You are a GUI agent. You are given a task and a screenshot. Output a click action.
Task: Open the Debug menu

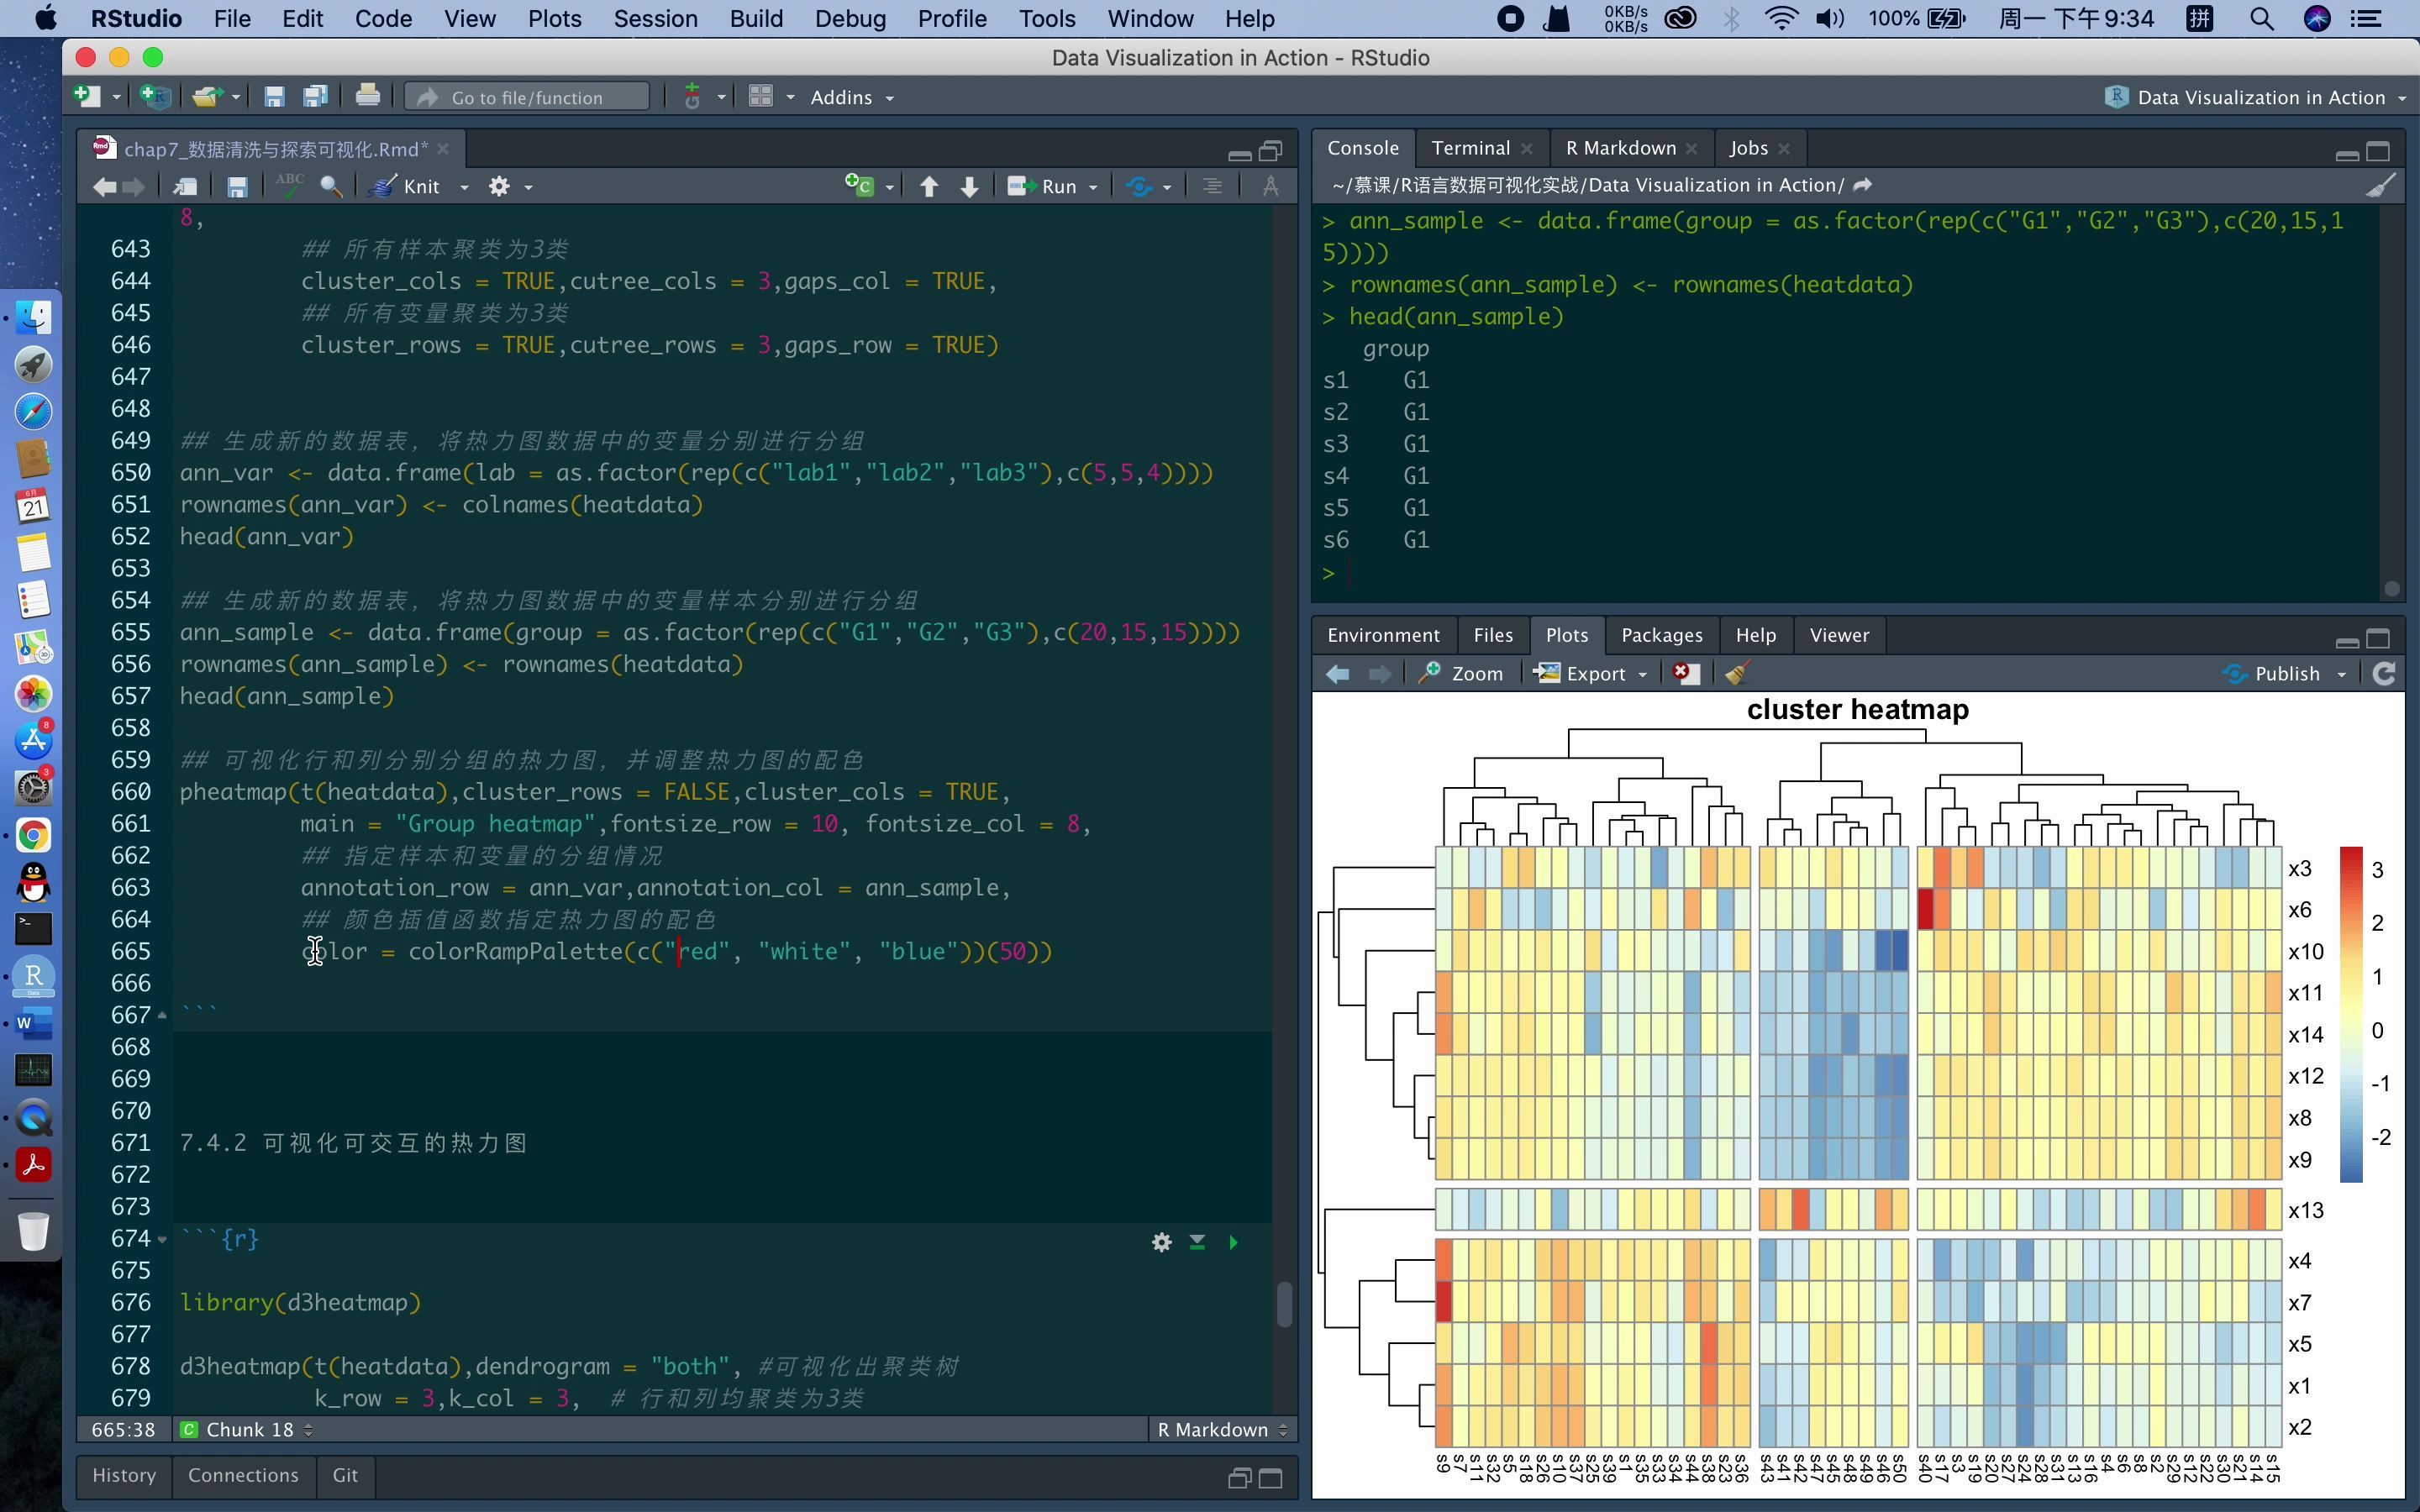[850, 18]
